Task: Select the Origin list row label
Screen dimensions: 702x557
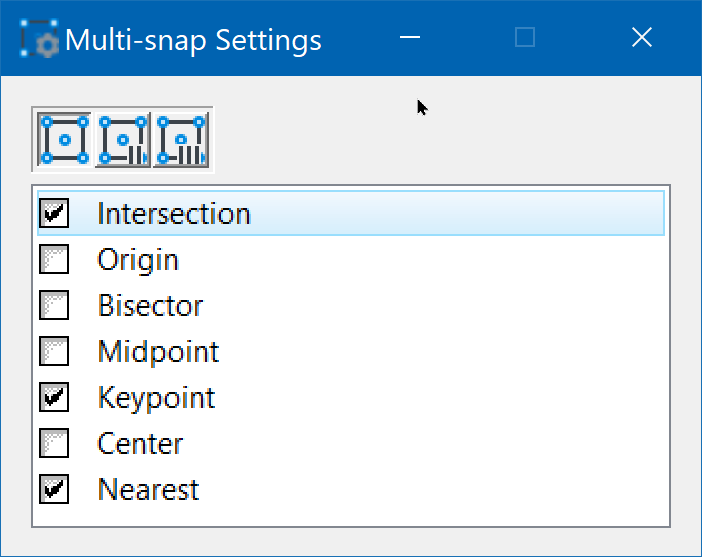Action: tap(138, 260)
